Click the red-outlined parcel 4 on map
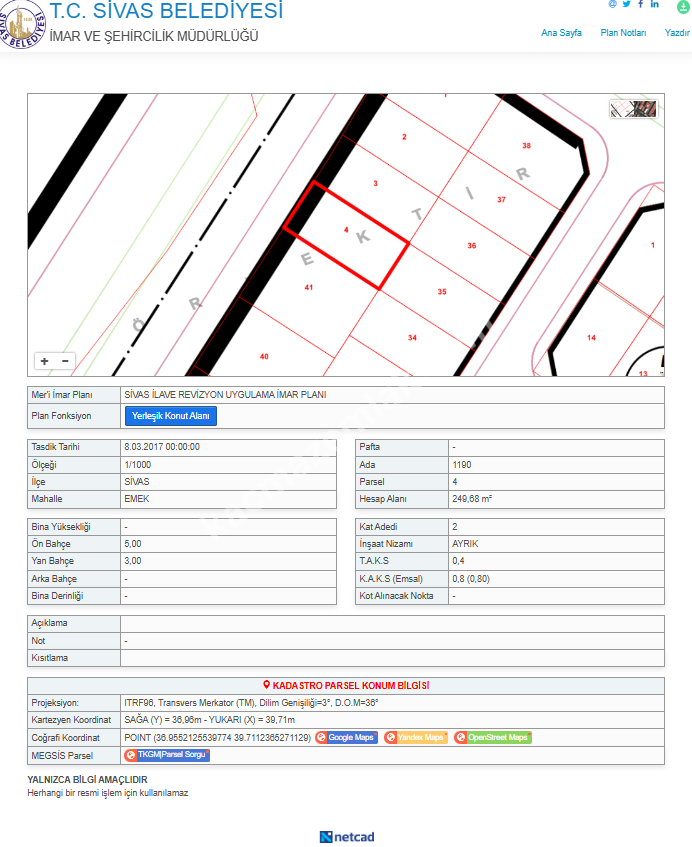Screen dimensions: 692x847 346,237
